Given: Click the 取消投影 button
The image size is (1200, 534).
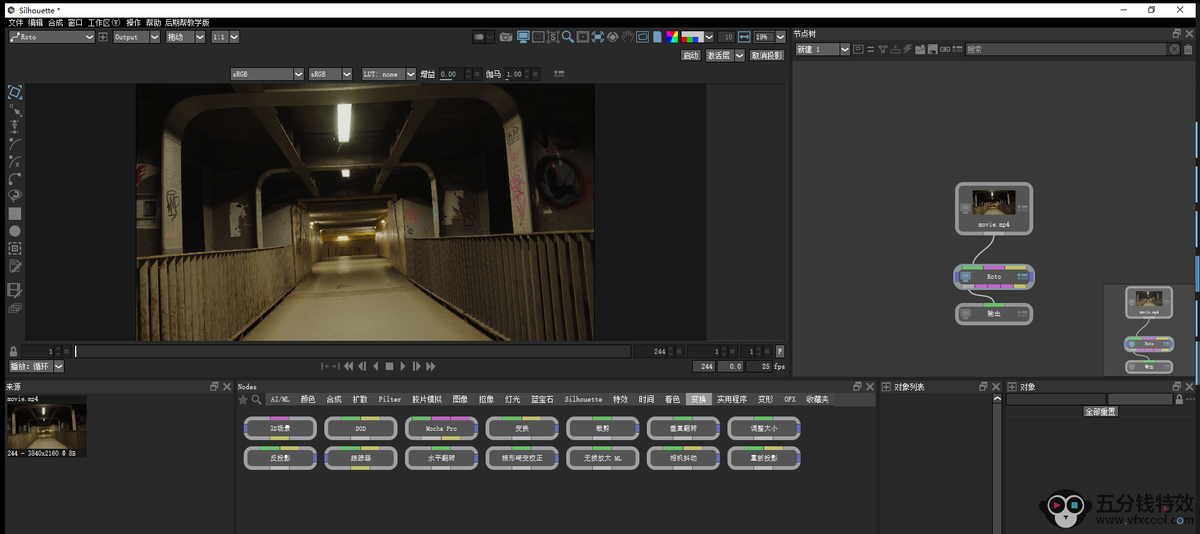Looking at the screenshot, I should 767,56.
